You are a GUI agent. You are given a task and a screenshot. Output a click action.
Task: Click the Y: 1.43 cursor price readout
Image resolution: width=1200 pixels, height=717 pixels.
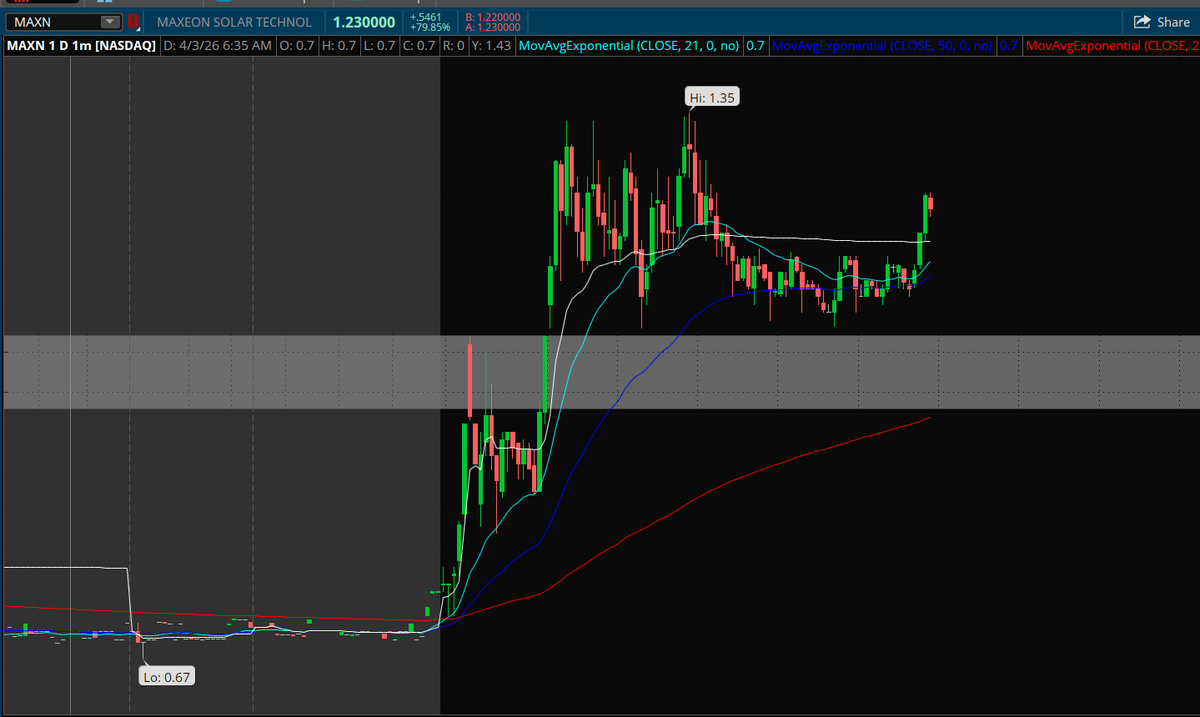[x=489, y=46]
